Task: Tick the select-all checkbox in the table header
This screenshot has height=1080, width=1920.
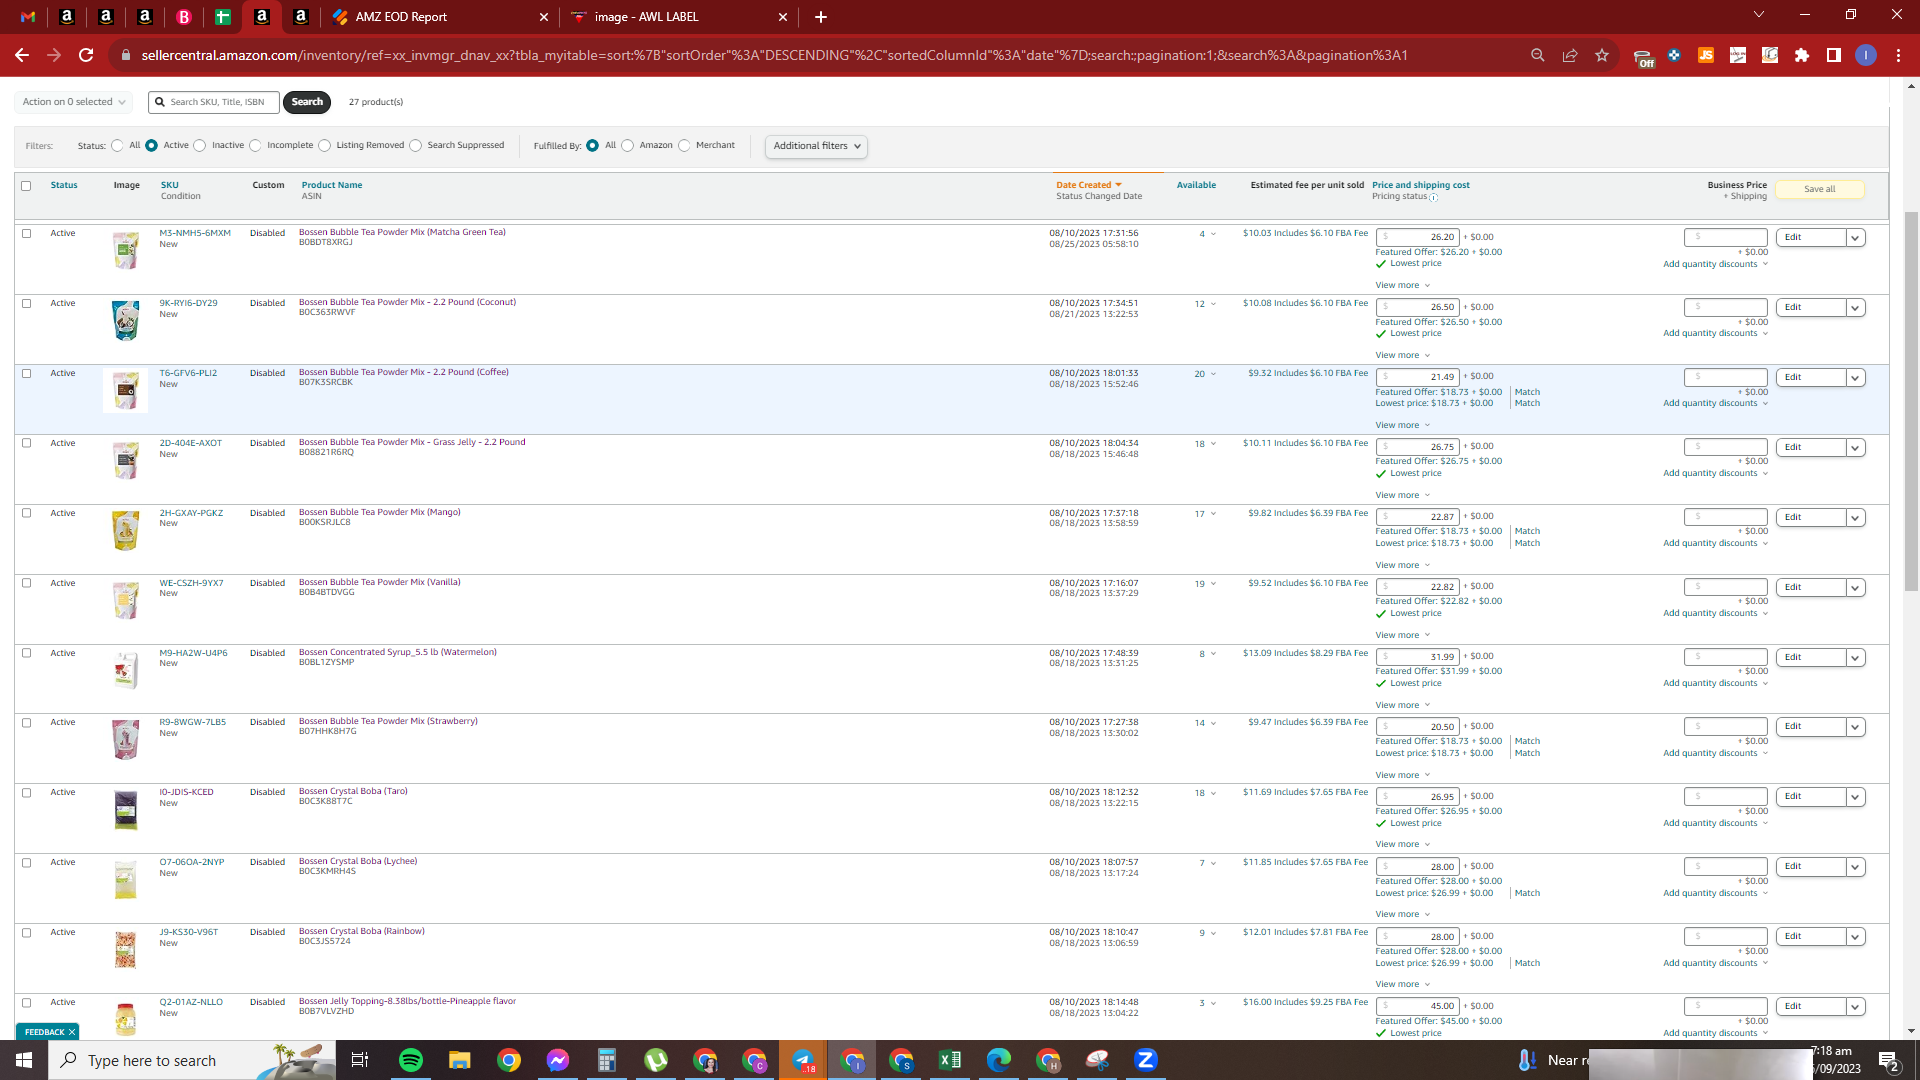Action: pyautogui.click(x=26, y=186)
